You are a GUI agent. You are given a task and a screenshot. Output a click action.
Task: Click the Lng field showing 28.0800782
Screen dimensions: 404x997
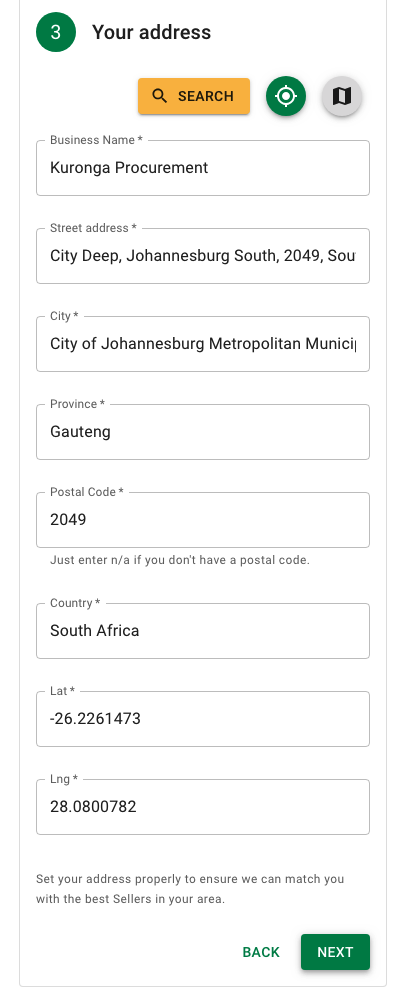pyautogui.click(x=203, y=807)
